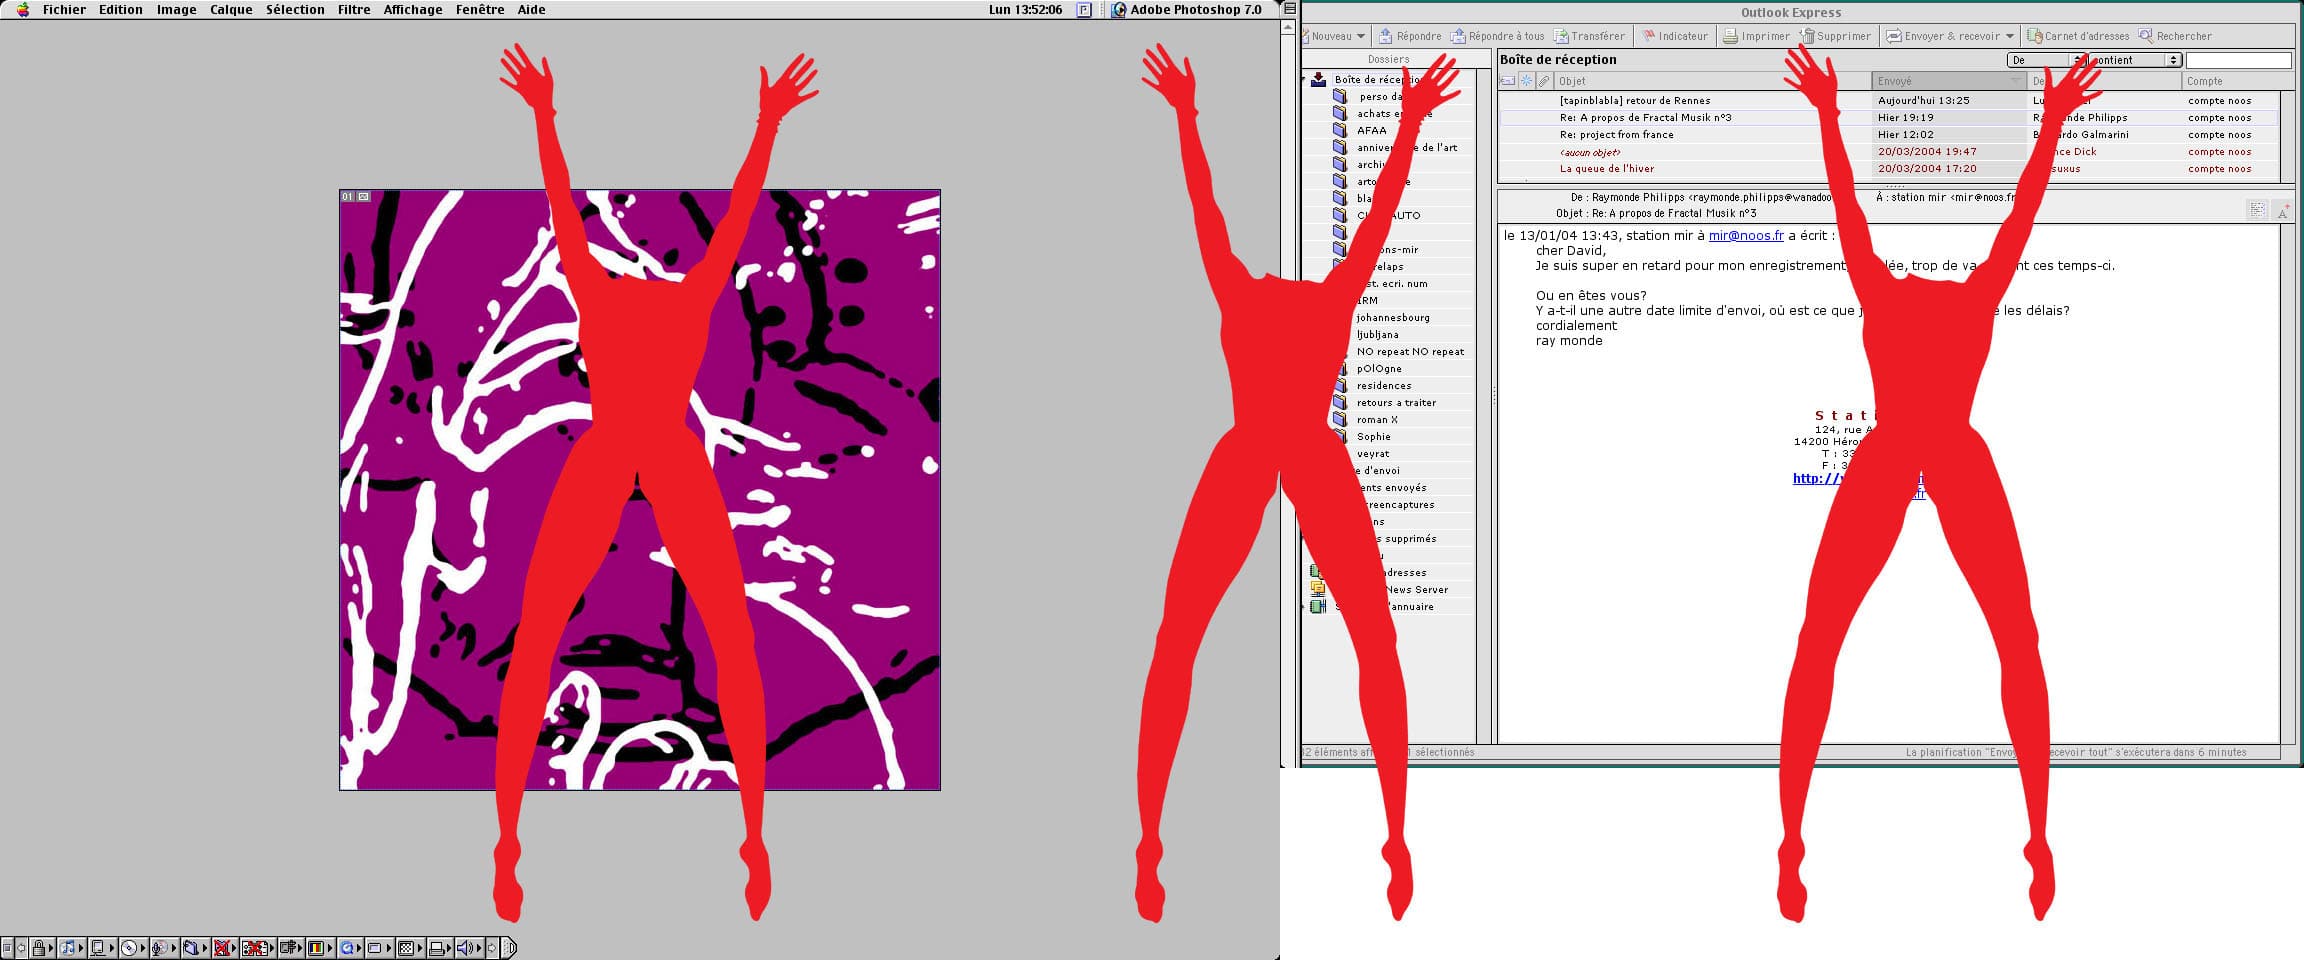Open the Fichier menu
Screen dimensions: 2304x960
pyautogui.click(x=64, y=10)
